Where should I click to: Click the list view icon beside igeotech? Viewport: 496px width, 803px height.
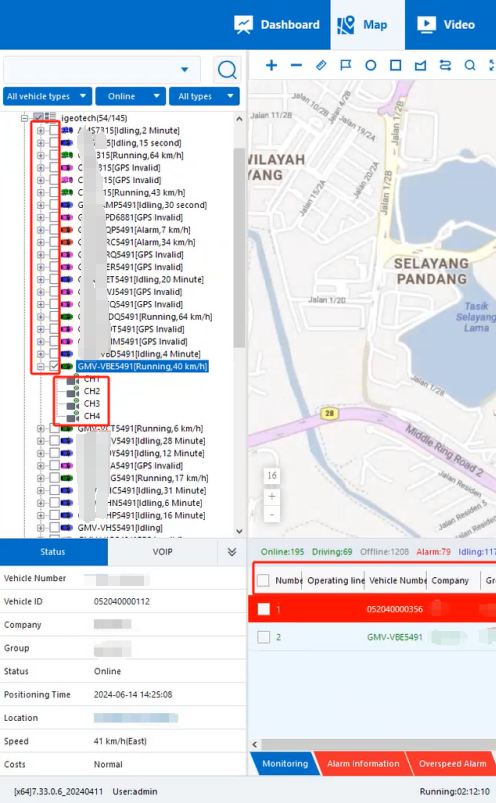click(50, 118)
